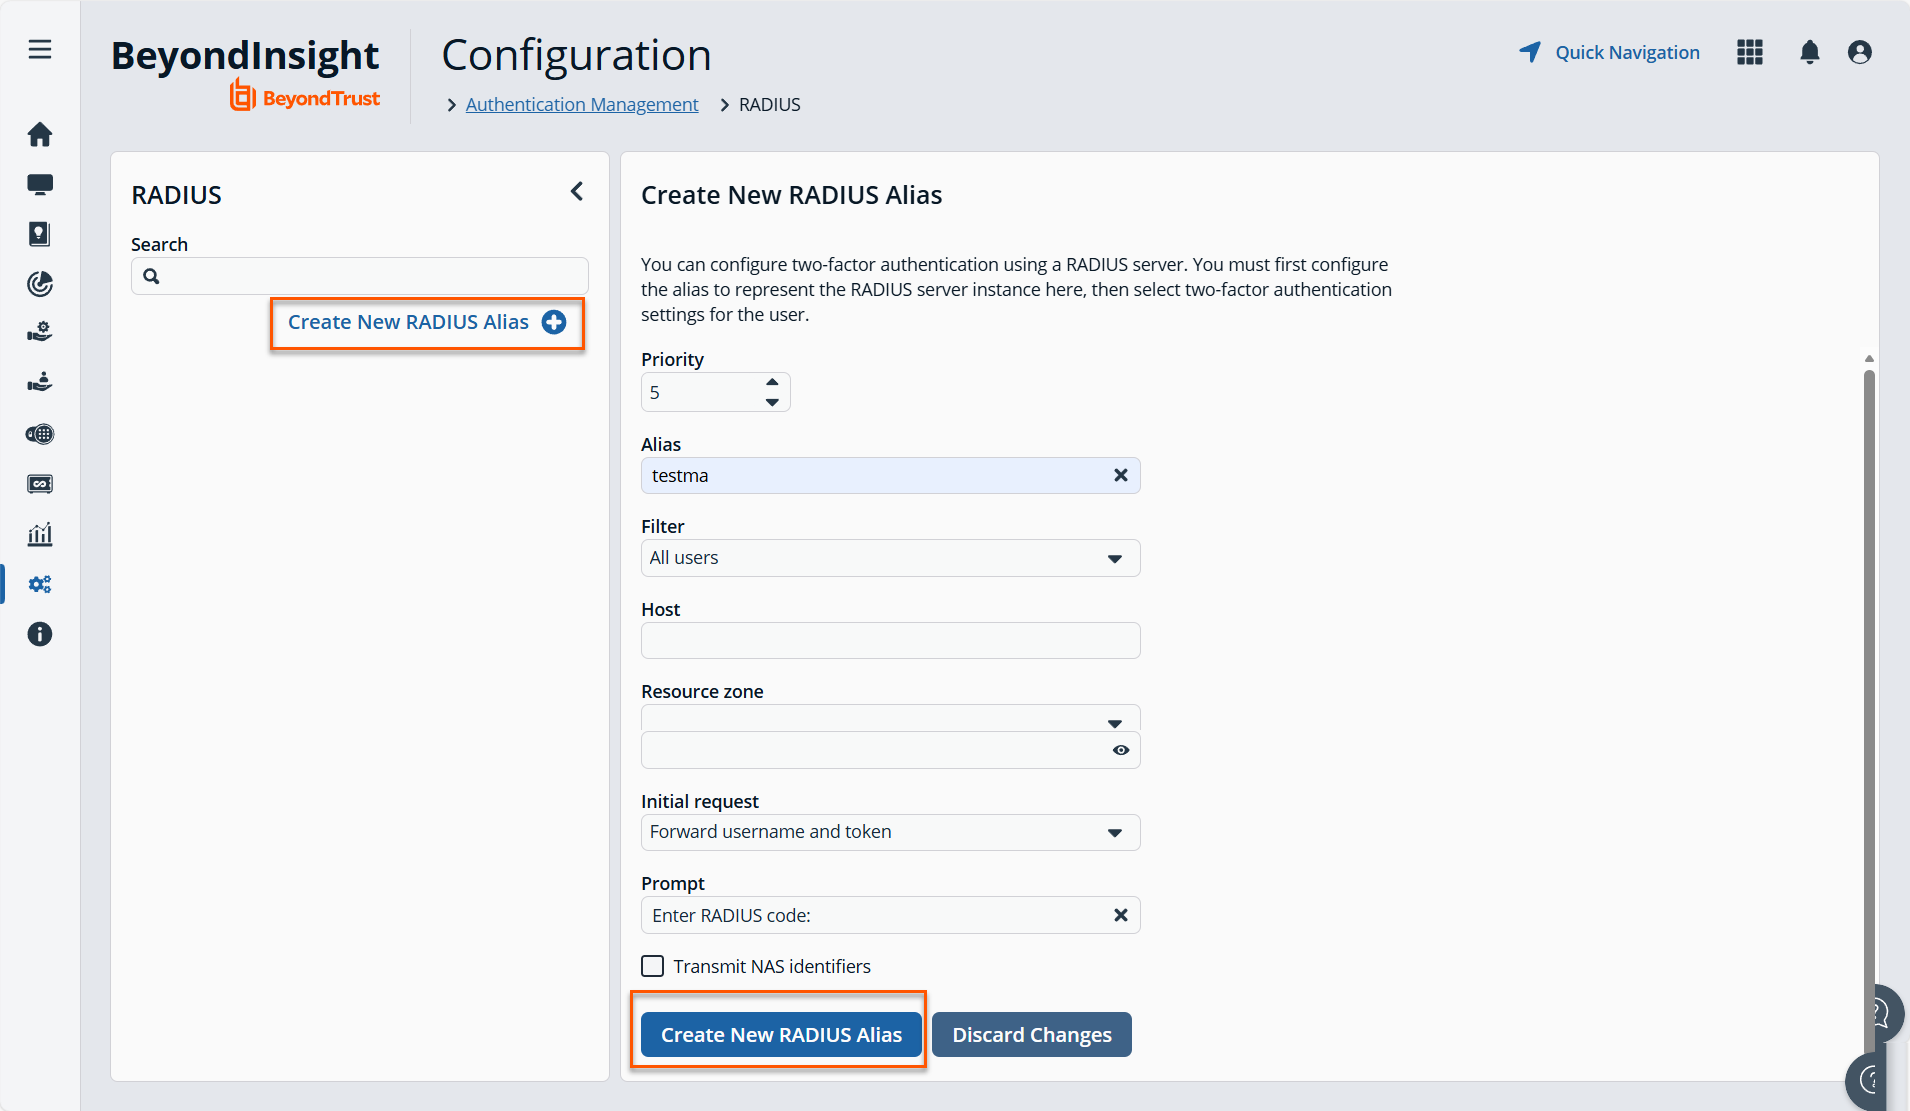Open the link card icon in sidebar

click(x=40, y=484)
